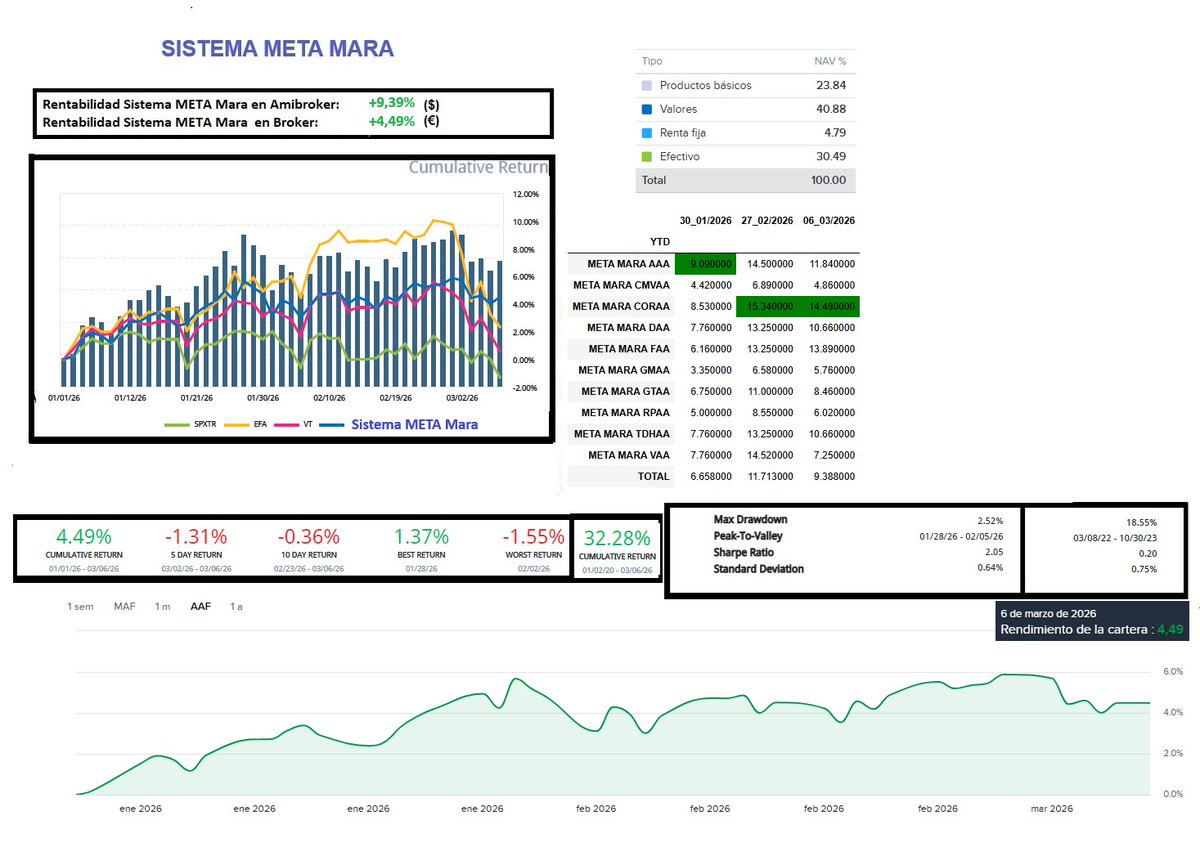
Task: Click the Cumulative Return chart title
Action: (x=479, y=168)
